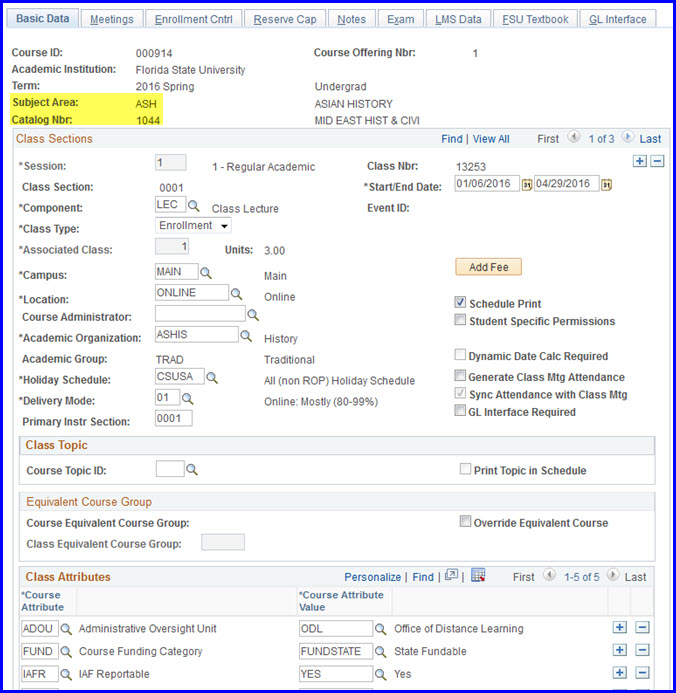Look up FUND course attribute
The width and height of the screenshot is (676, 693).
pyautogui.click(x=66, y=651)
